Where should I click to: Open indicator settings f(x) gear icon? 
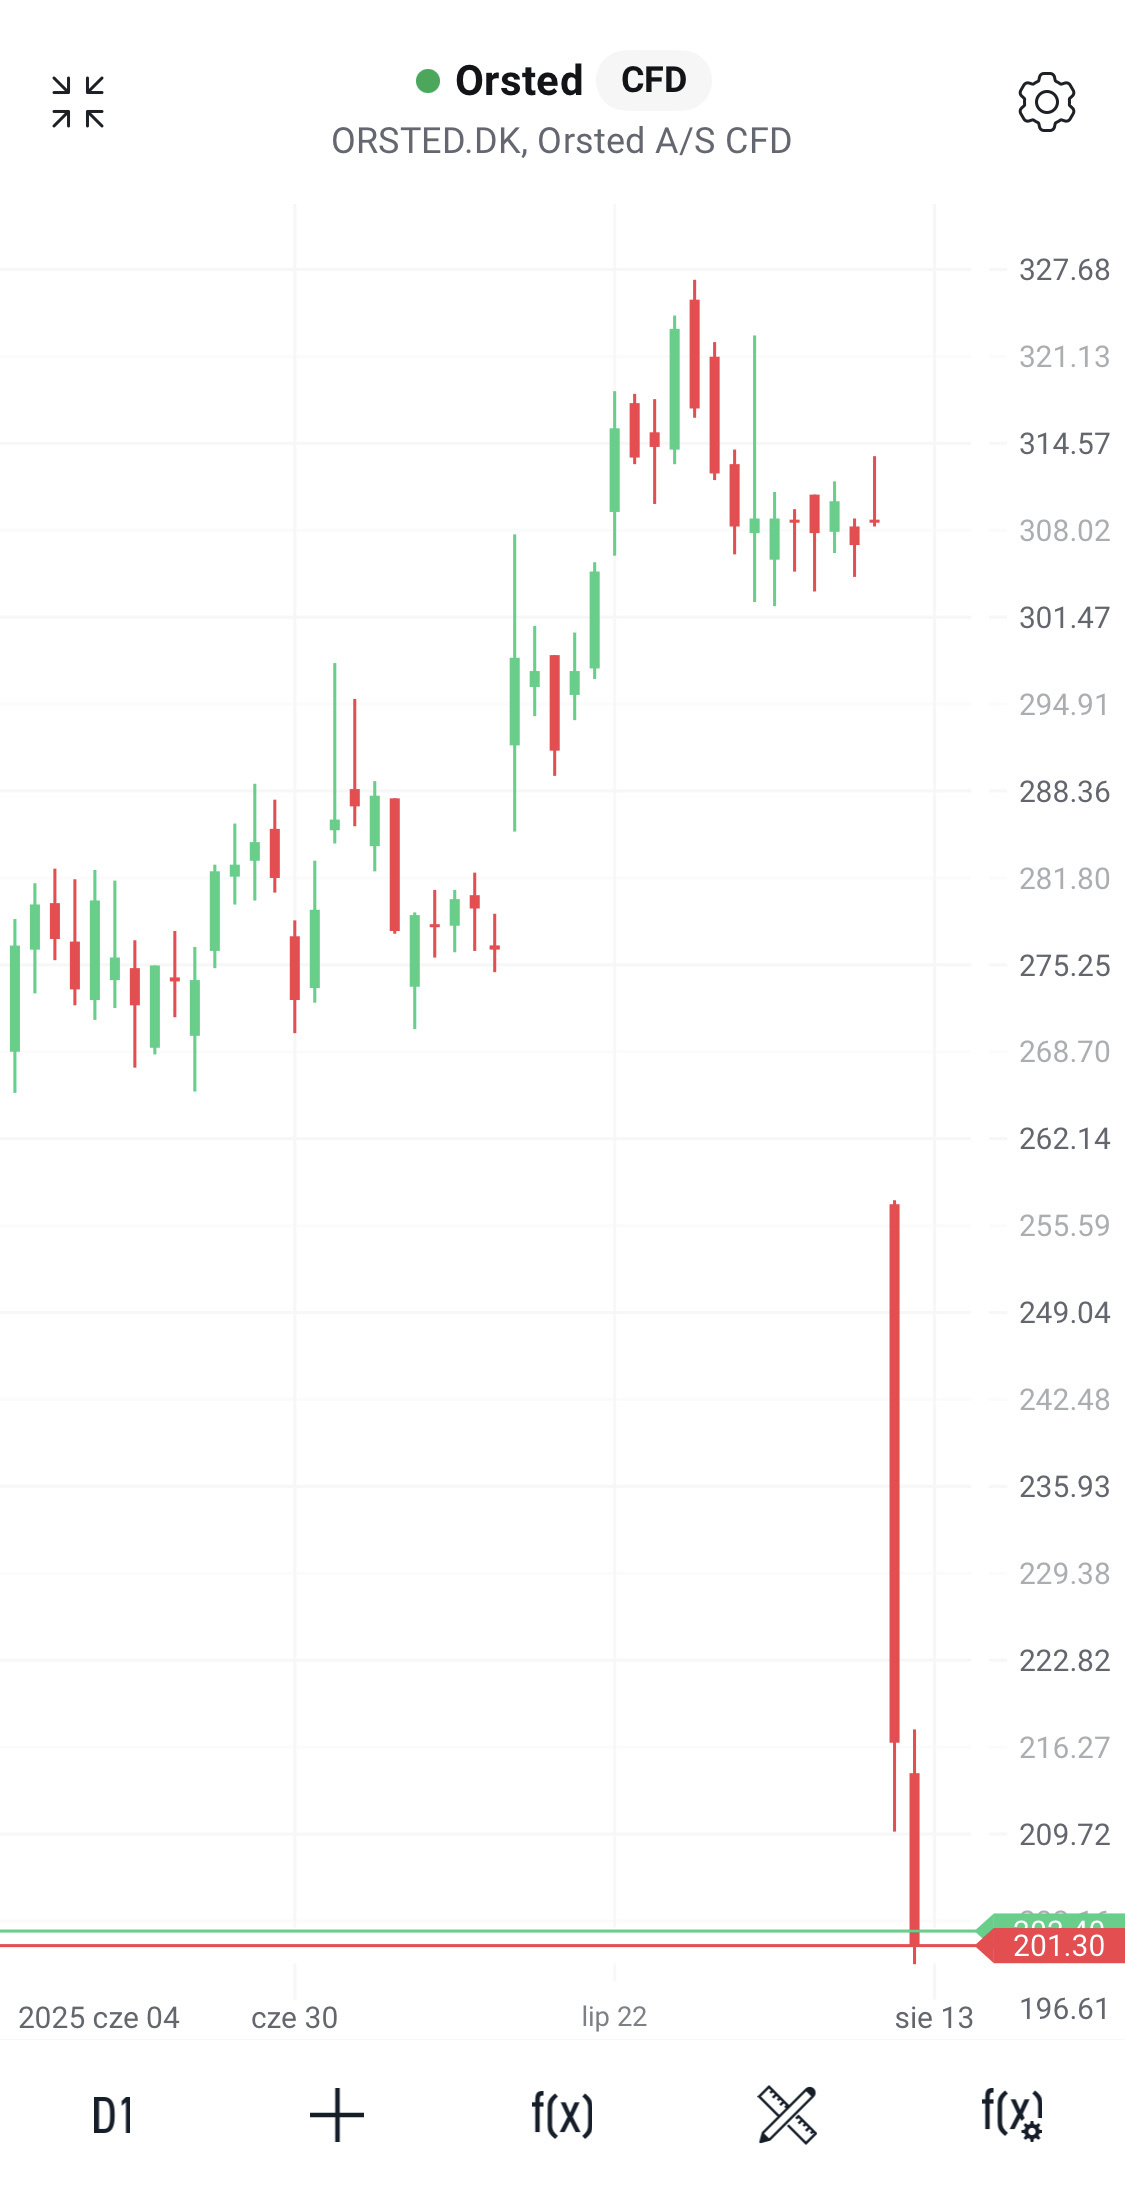click(1012, 2114)
